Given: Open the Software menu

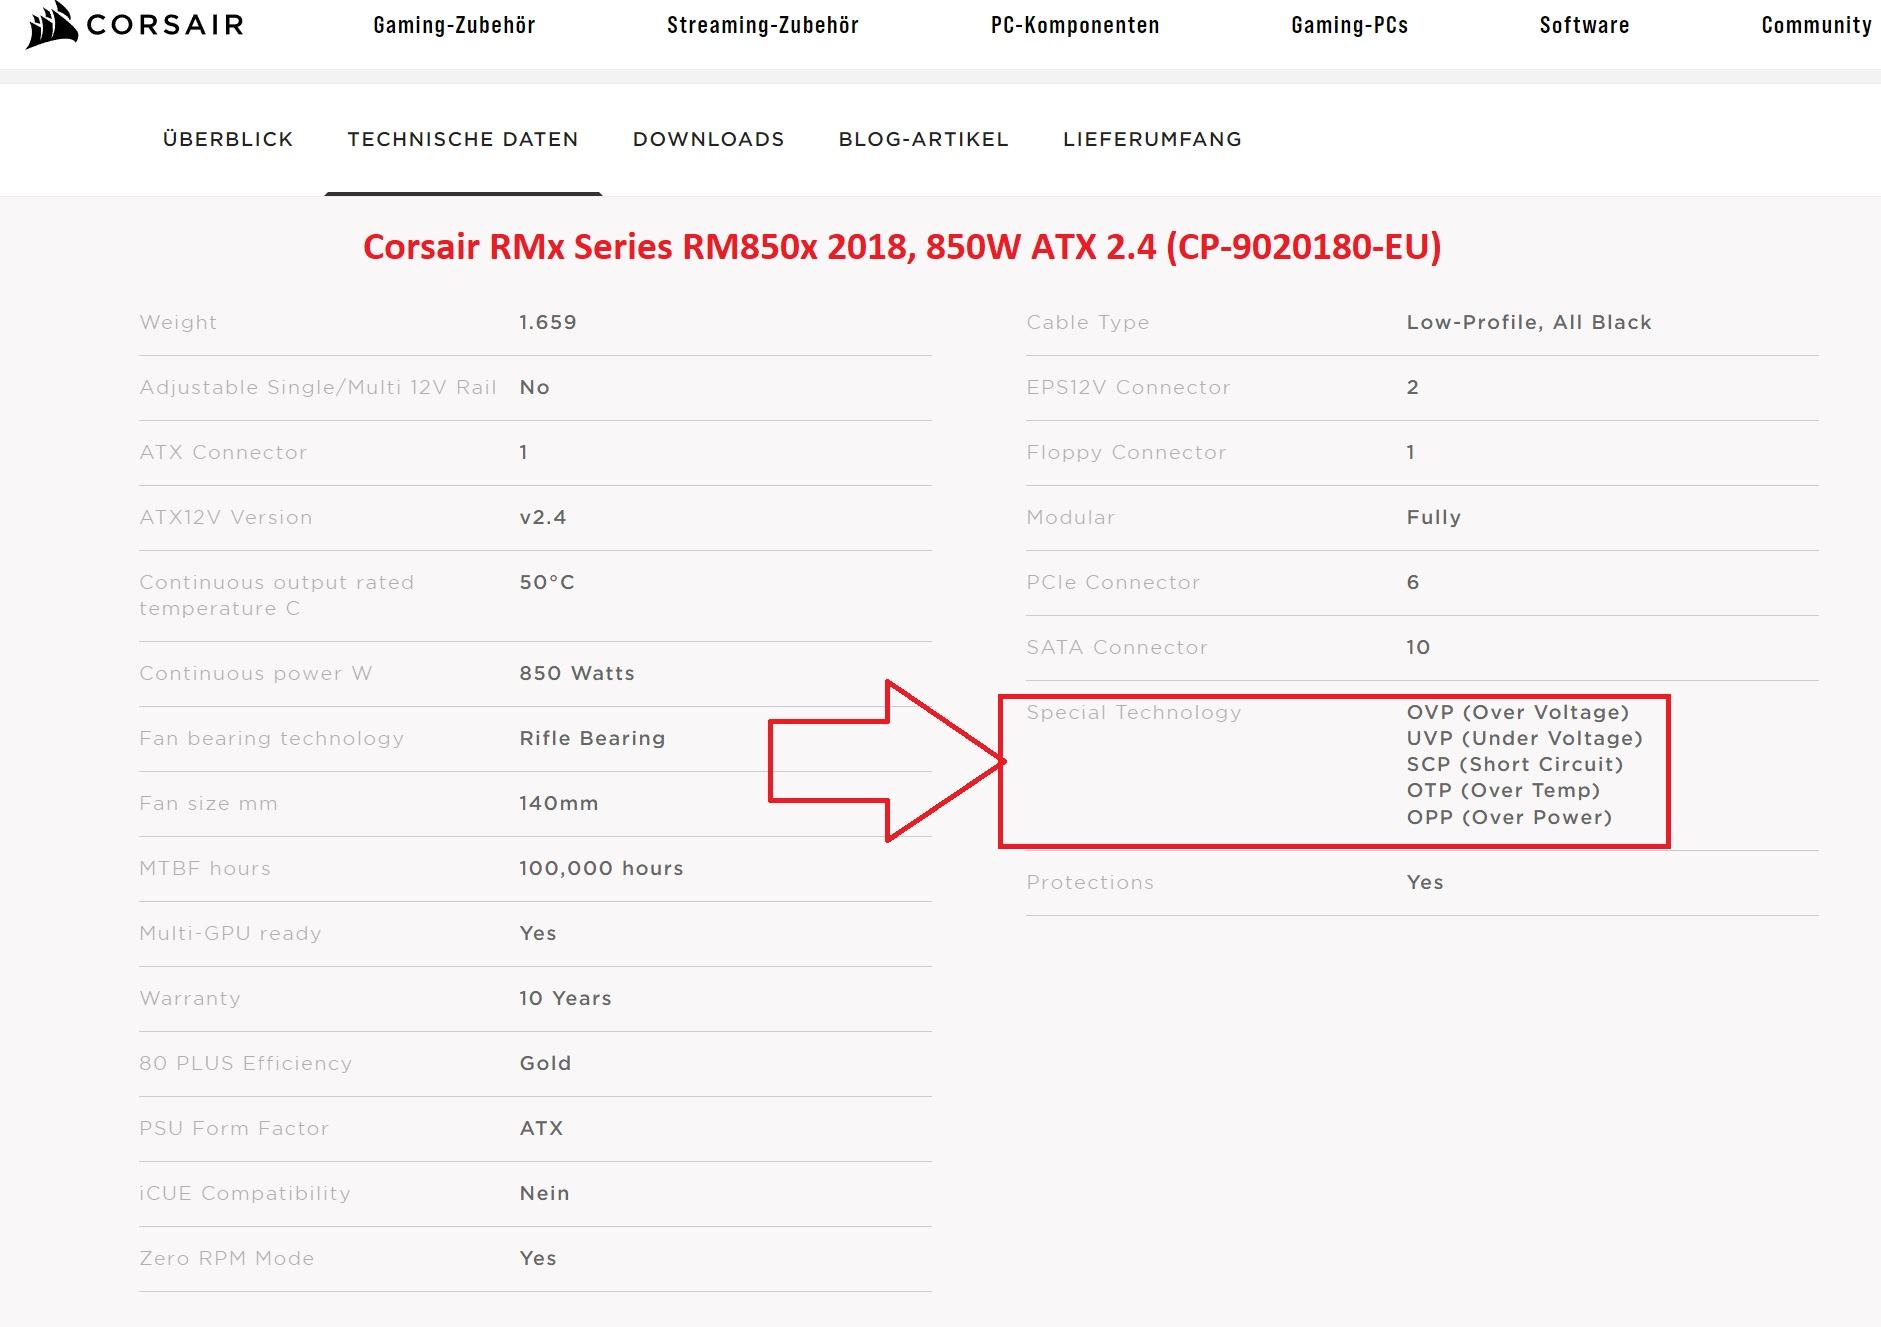Looking at the screenshot, I should (1584, 25).
